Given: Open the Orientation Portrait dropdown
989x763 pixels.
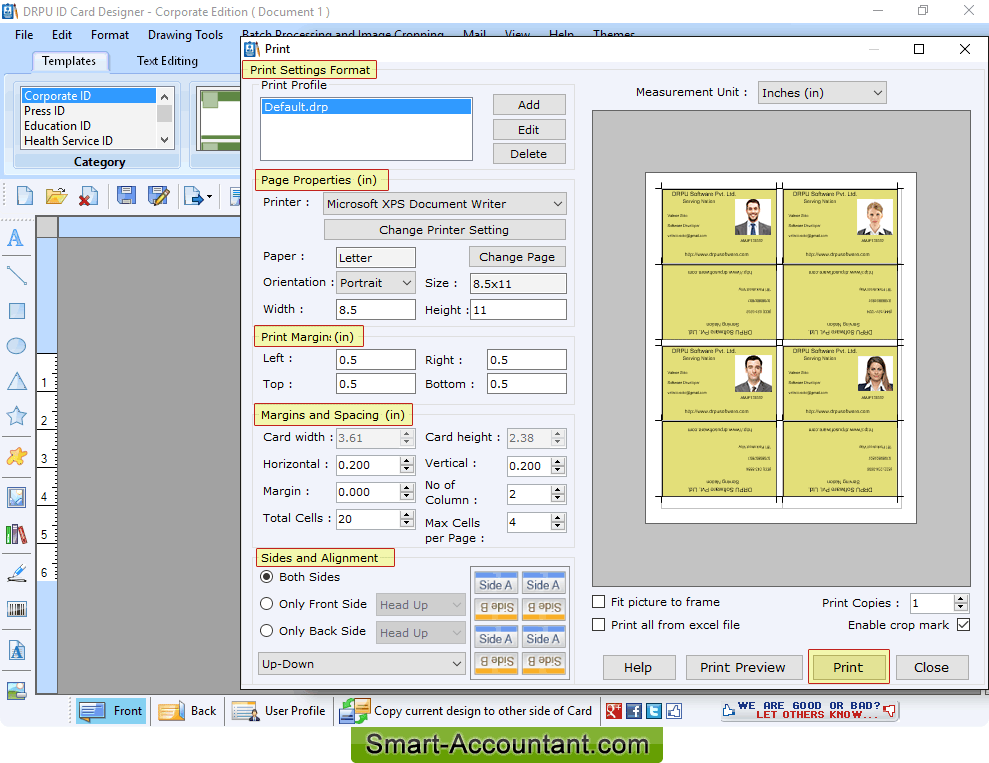Looking at the screenshot, I should pos(375,283).
